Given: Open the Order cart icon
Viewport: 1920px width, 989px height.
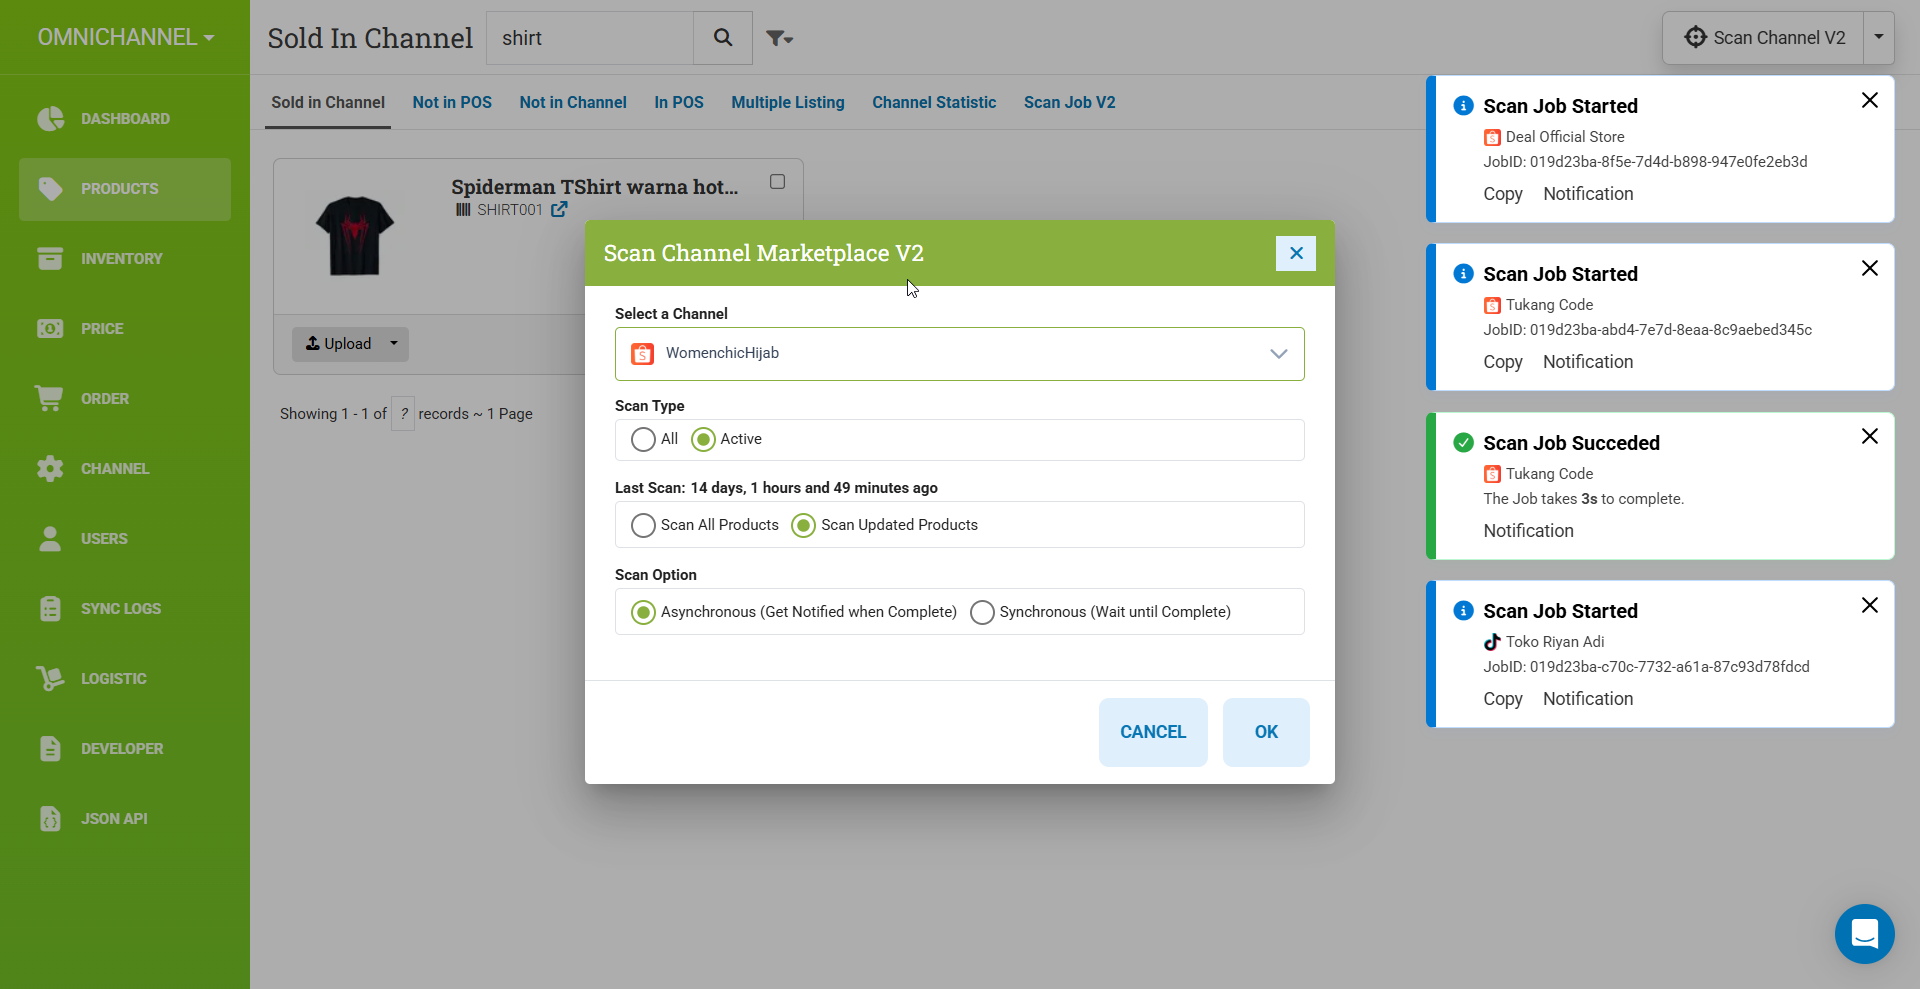Looking at the screenshot, I should click(x=49, y=398).
